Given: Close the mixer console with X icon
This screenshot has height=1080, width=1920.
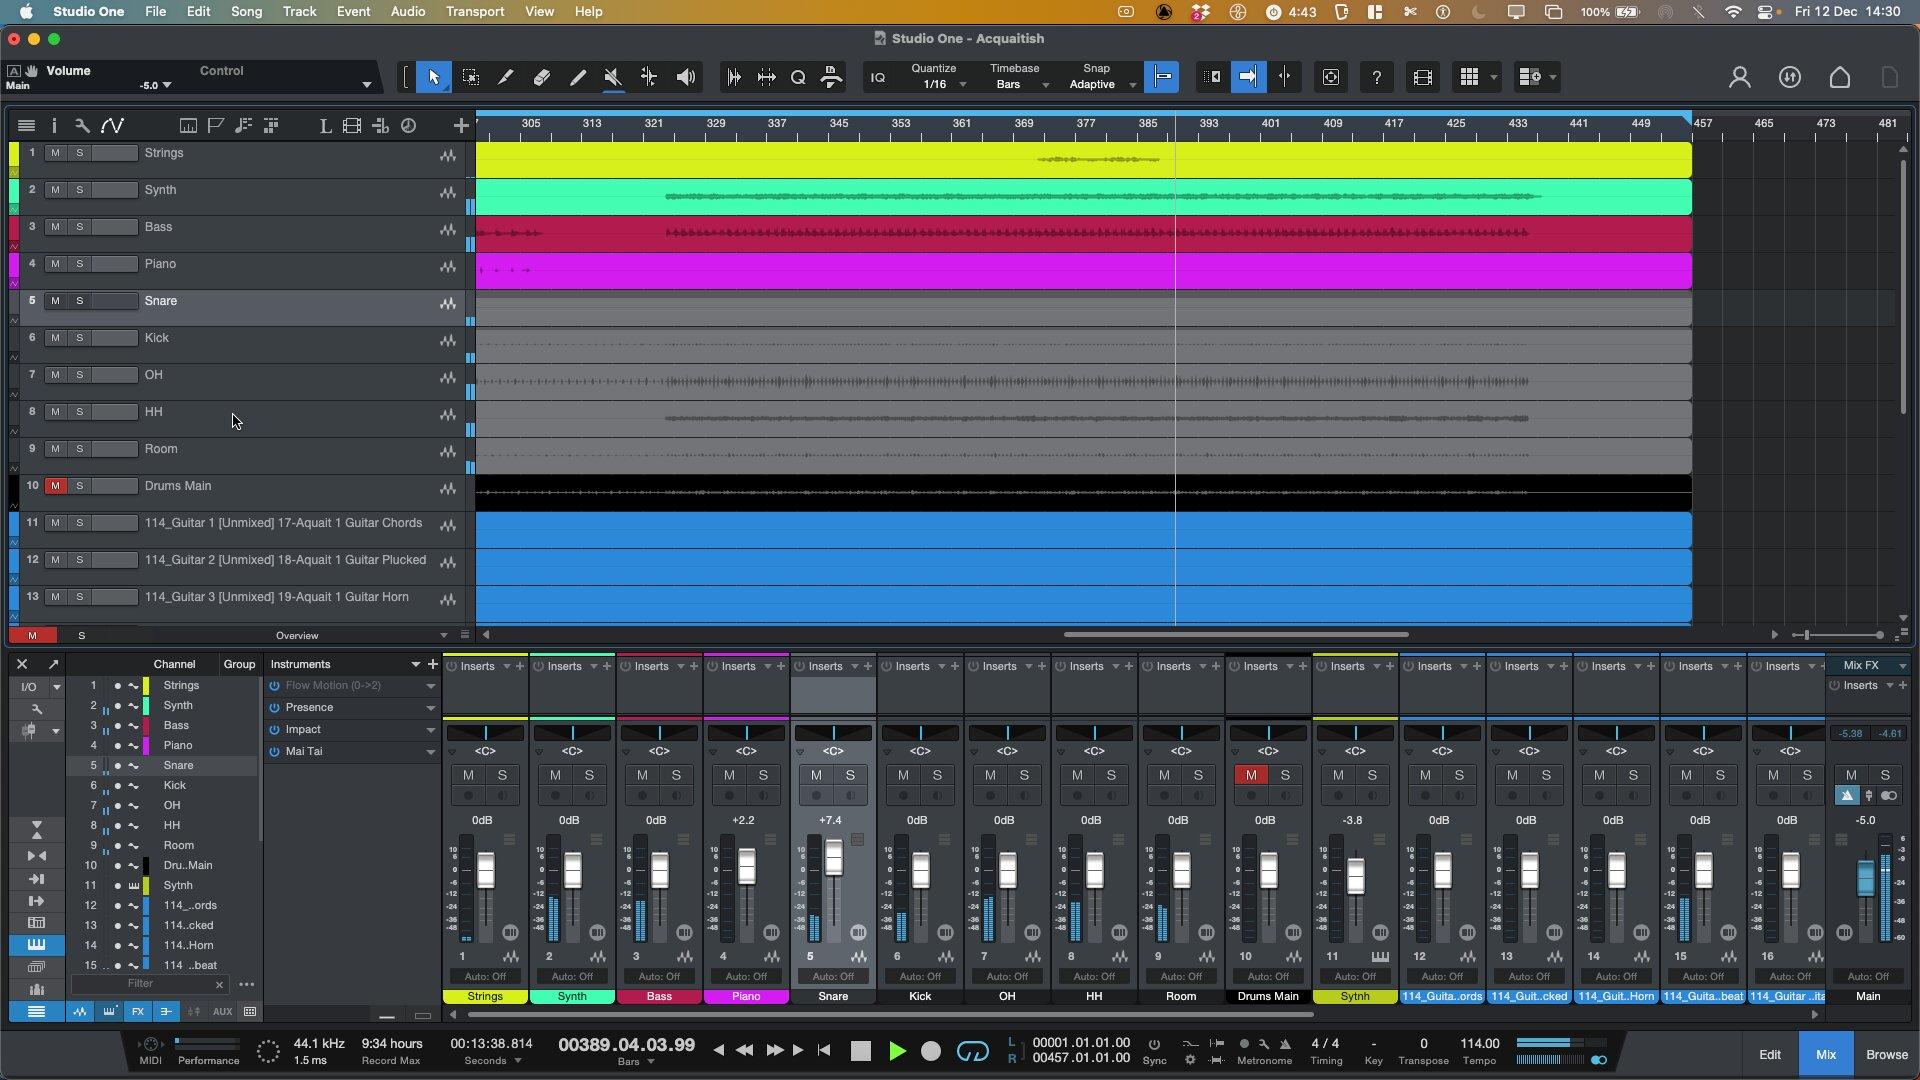Looking at the screenshot, I should [22, 664].
